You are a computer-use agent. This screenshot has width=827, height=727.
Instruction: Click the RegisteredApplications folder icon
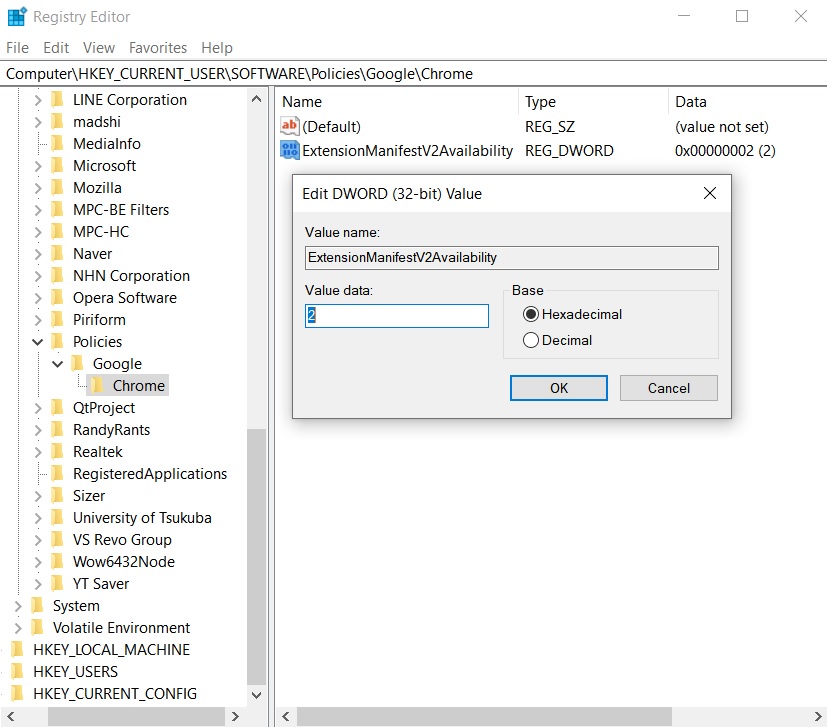[x=57, y=474]
